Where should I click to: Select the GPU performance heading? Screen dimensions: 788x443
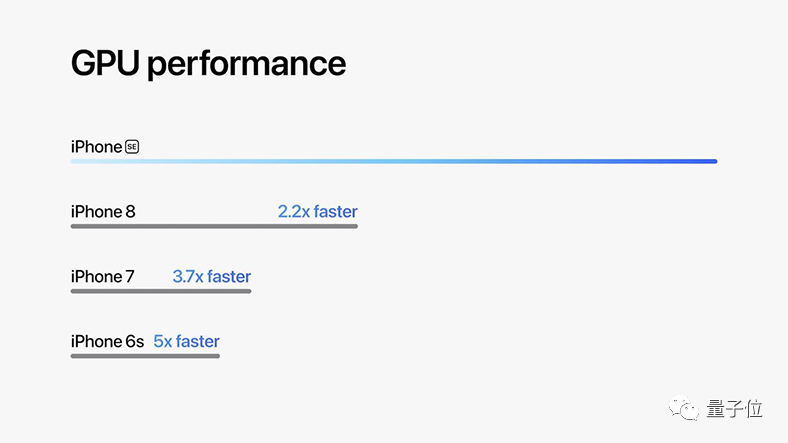(208, 64)
